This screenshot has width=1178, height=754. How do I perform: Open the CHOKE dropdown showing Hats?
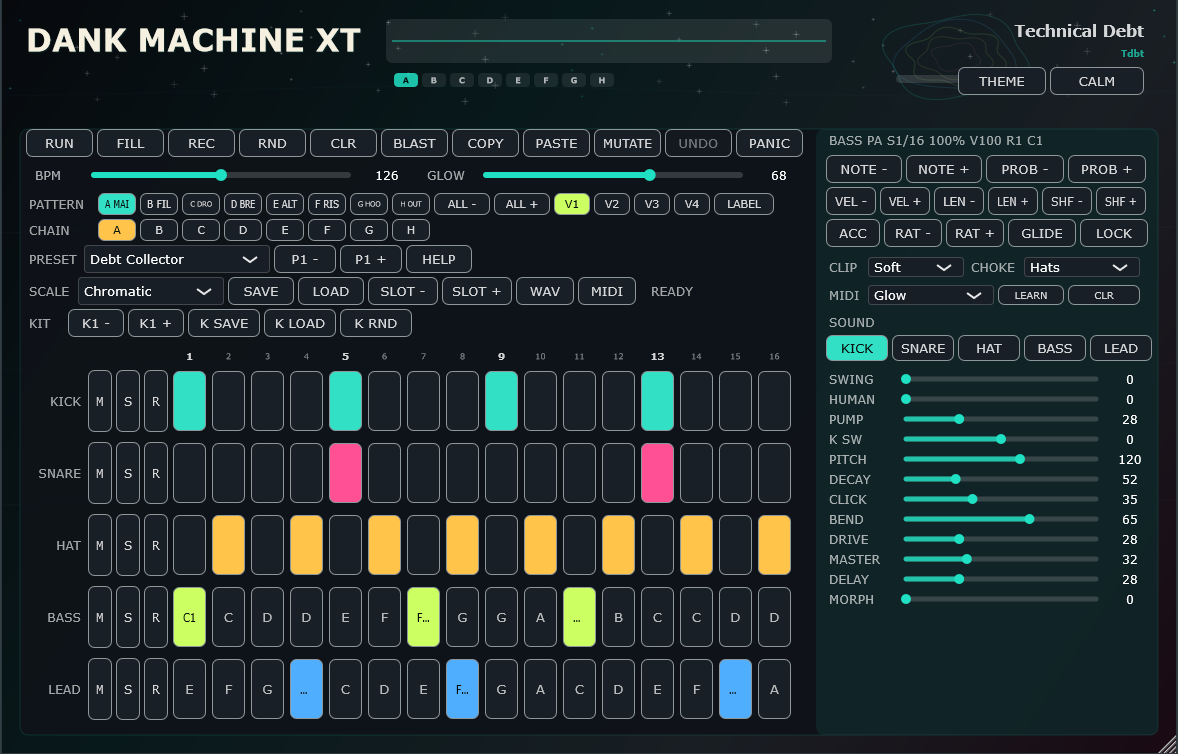(1081, 267)
